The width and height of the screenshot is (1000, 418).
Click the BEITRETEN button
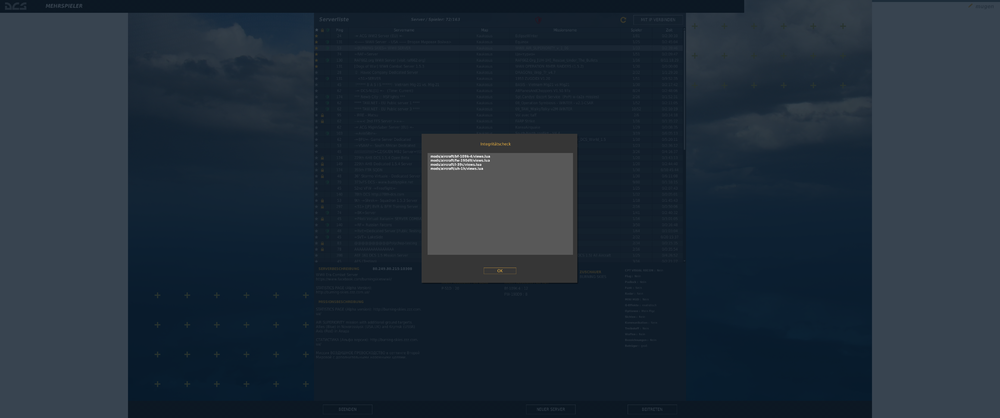(652, 409)
